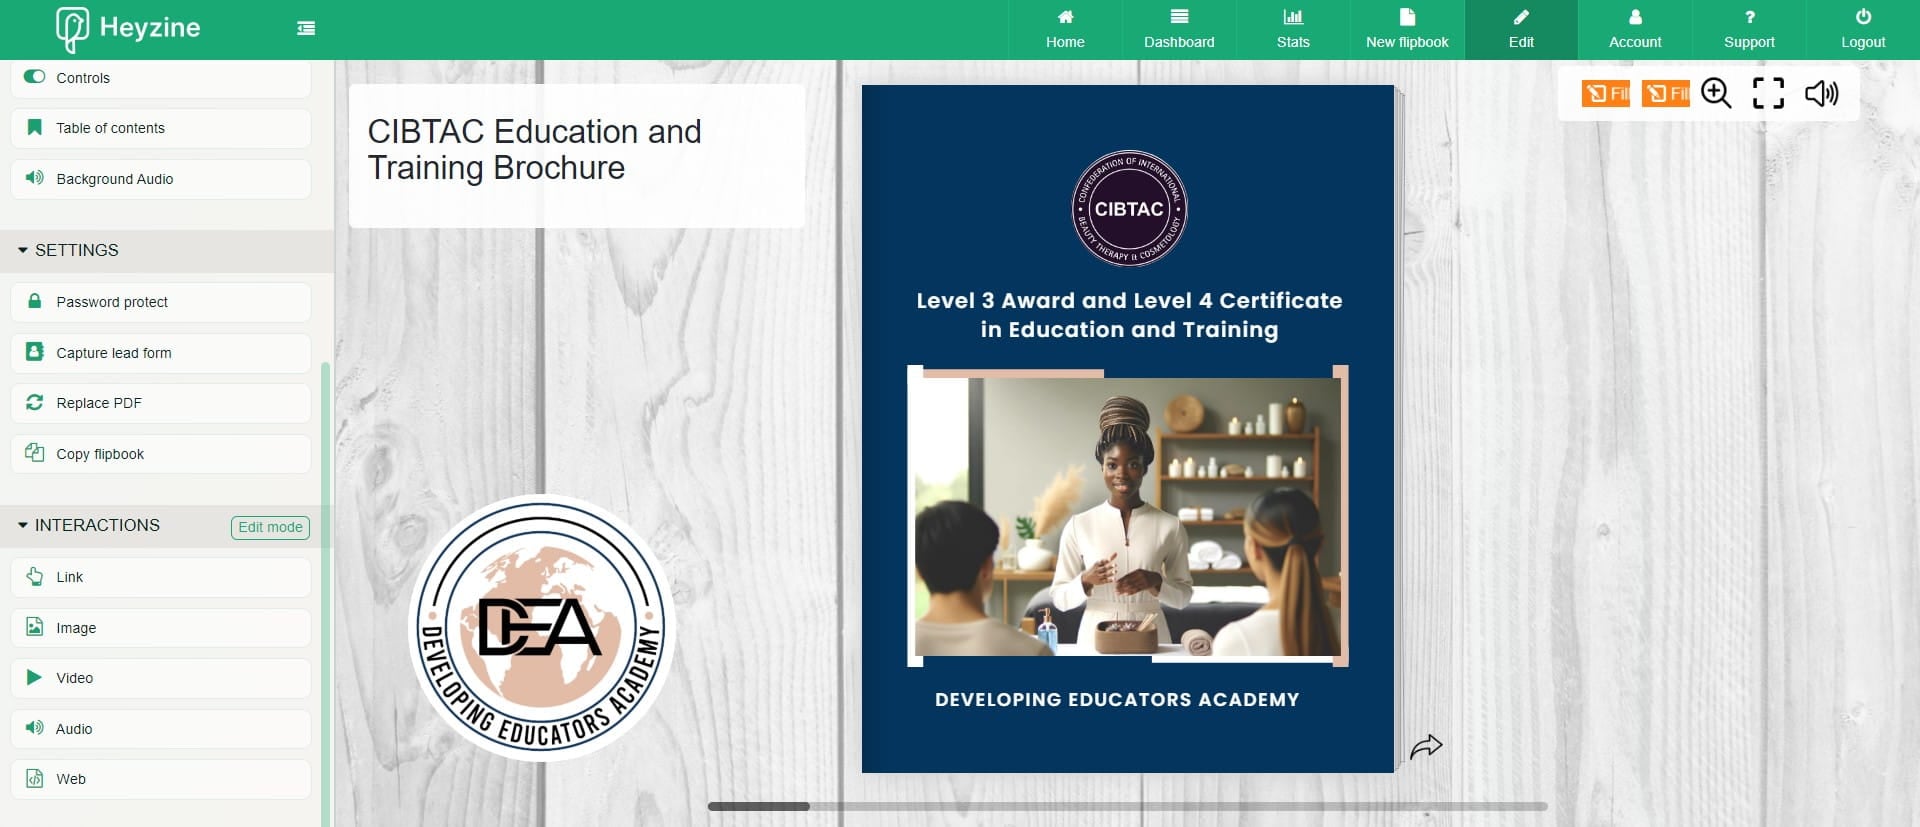This screenshot has width=1920, height=827.
Task: Click the Edit mode button
Action: pos(270,527)
